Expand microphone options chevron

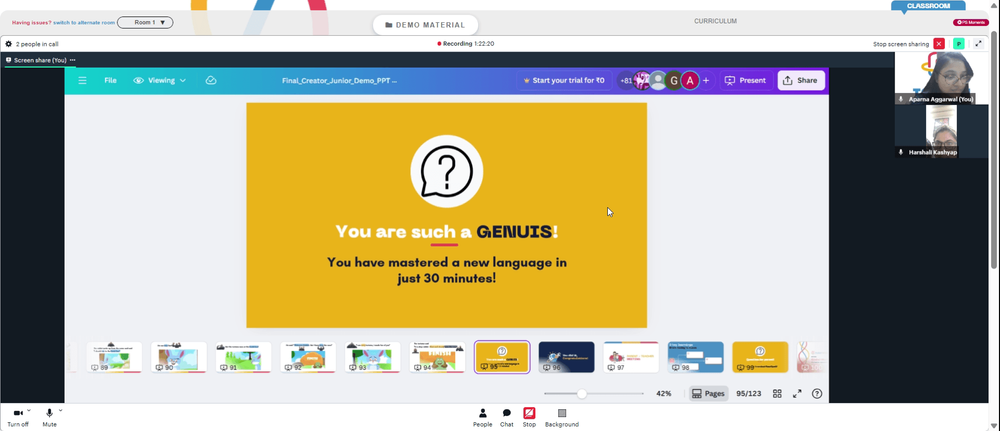coord(61,410)
